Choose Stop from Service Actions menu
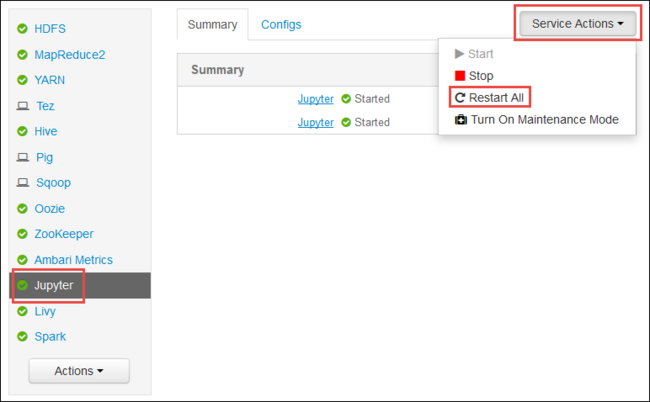 (x=480, y=76)
